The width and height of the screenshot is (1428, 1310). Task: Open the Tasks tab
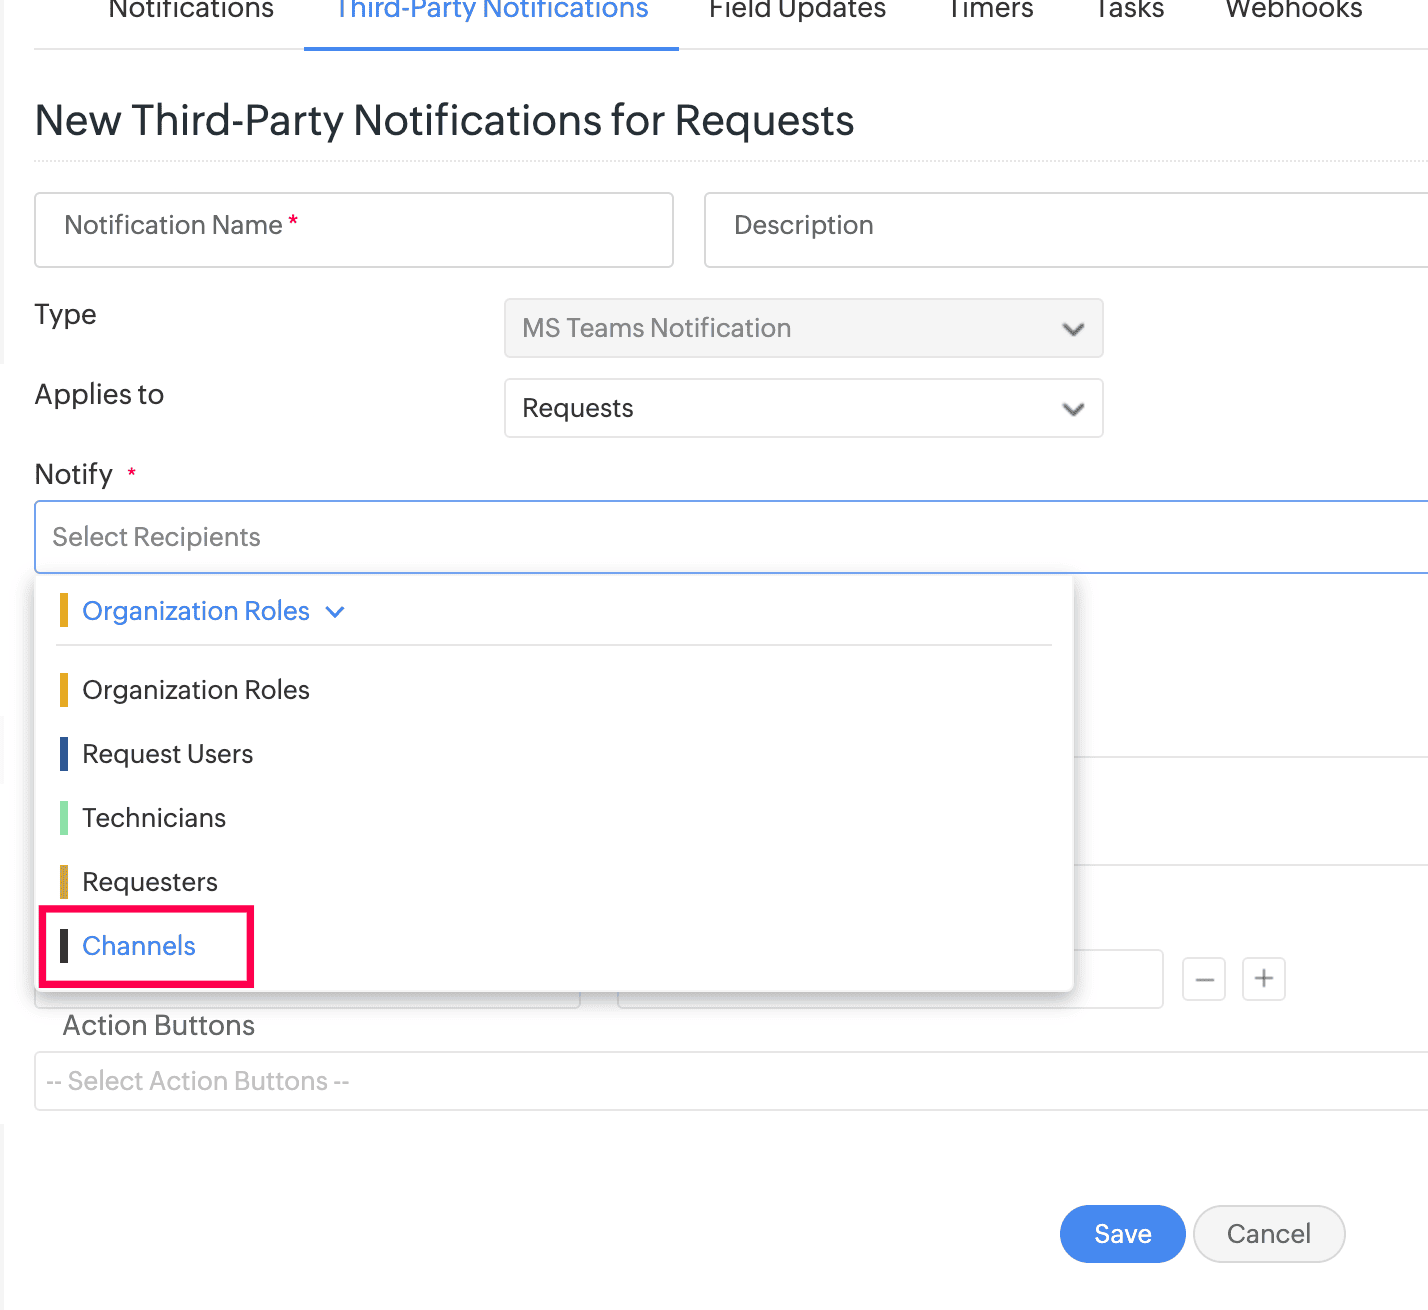coord(1129,10)
